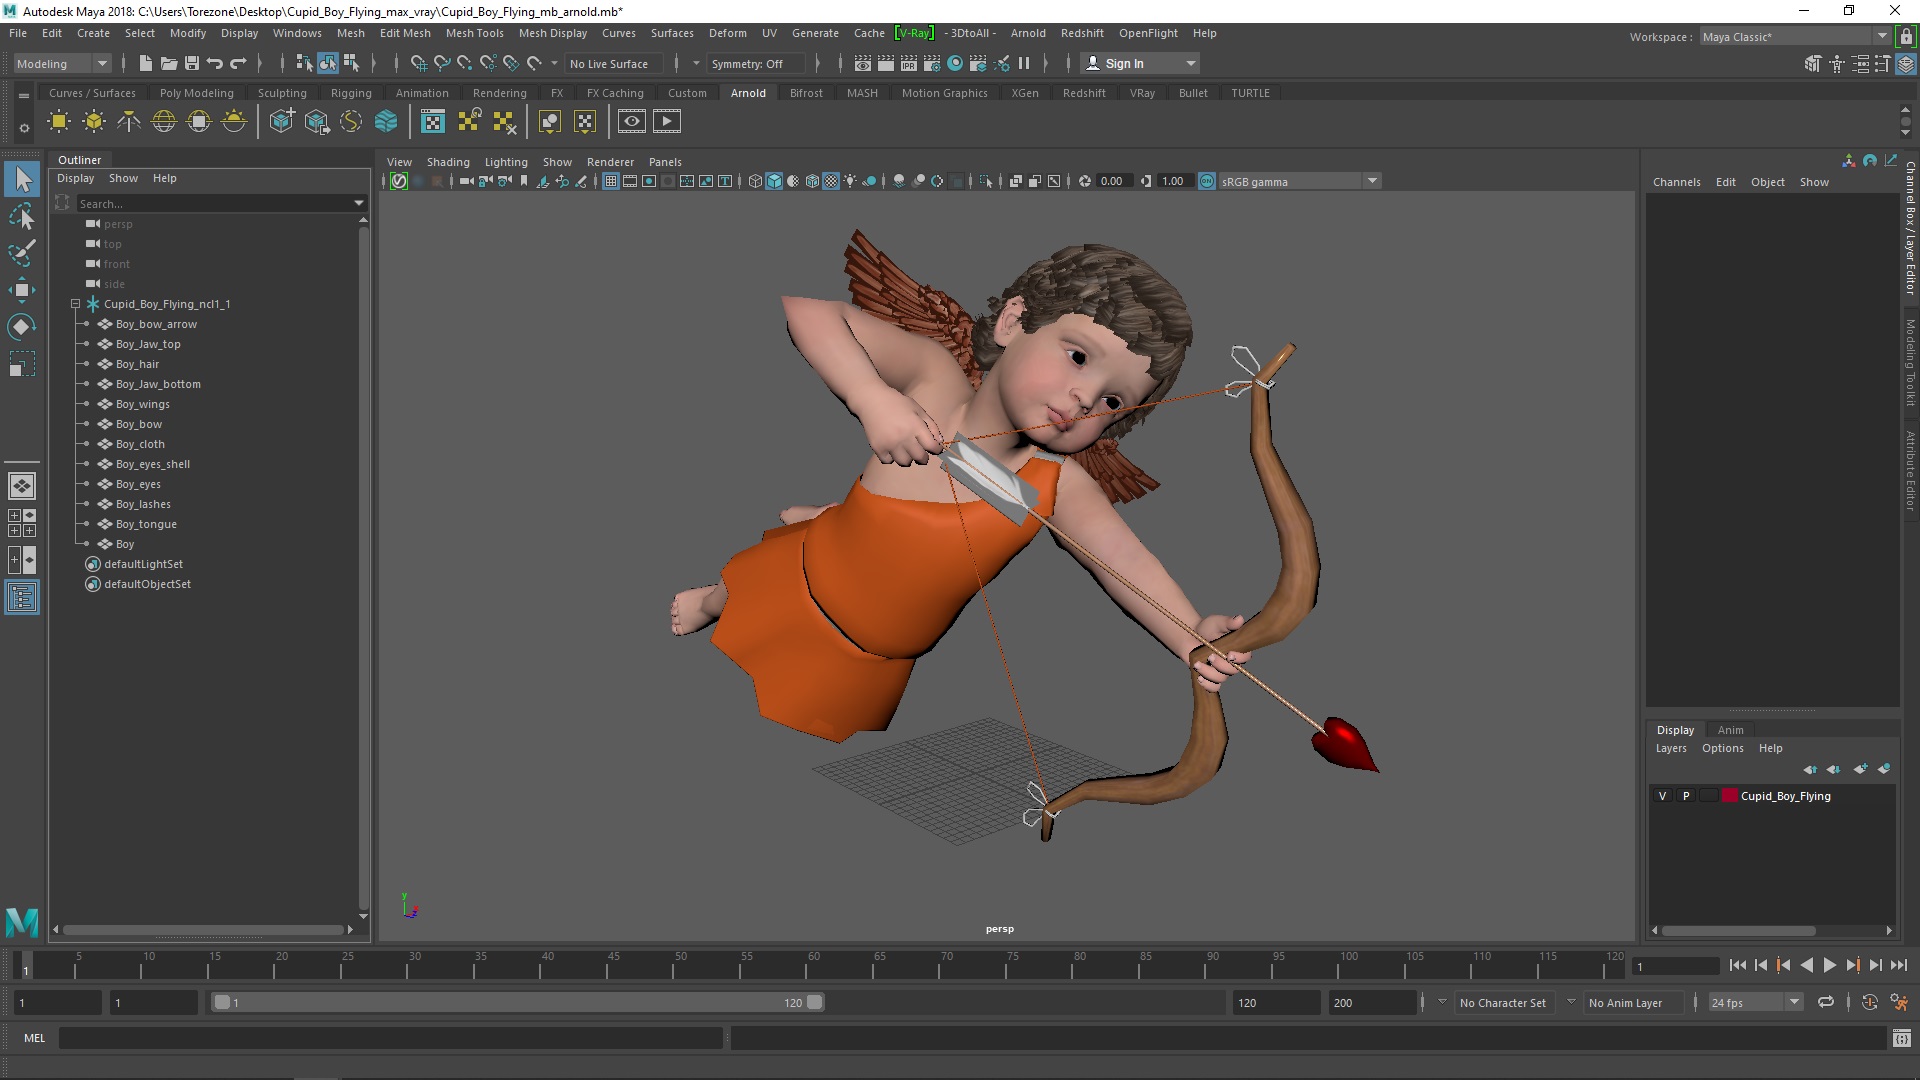1920x1080 pixels.
Task: Click the Open Scene folder icon
Action: tap(169, 63)
